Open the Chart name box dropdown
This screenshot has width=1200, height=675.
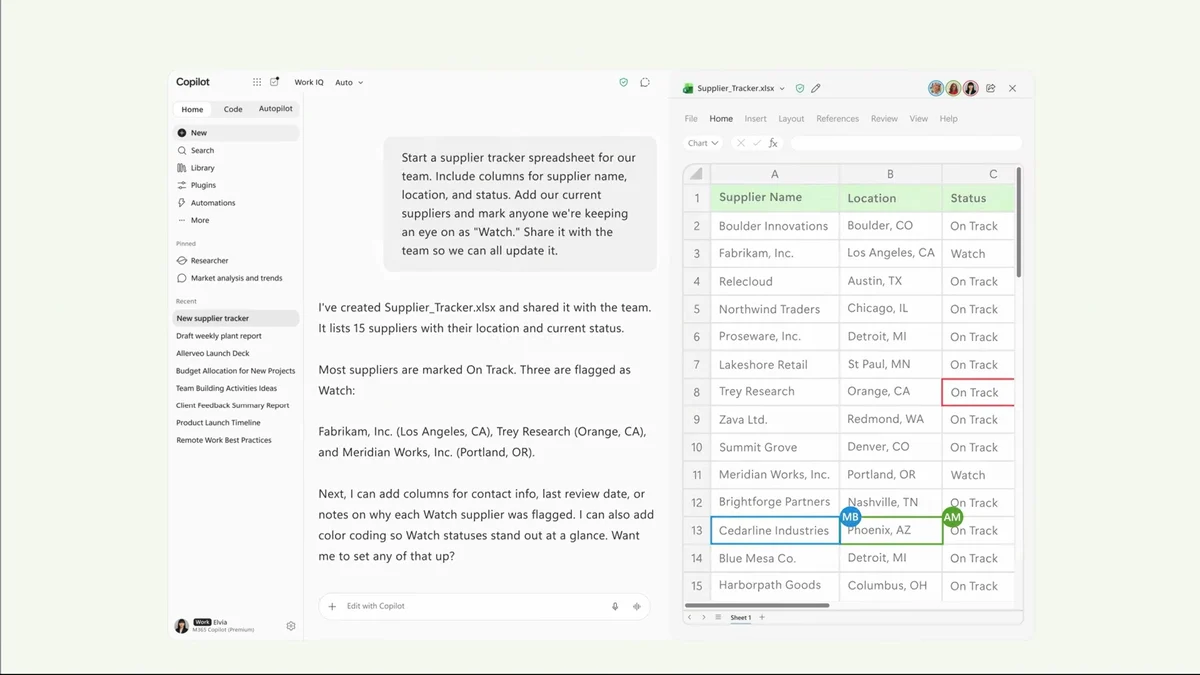pos(703,143)
